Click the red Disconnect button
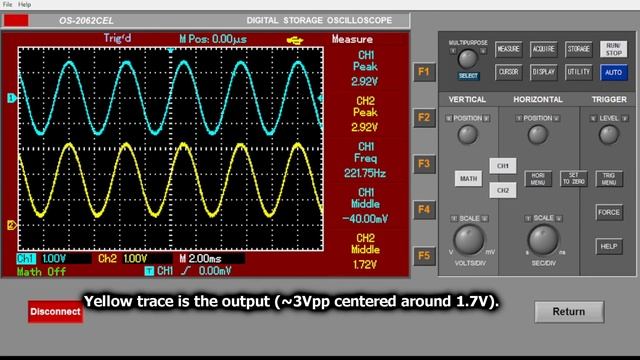 pyautogui.click(x=55, y=312)
